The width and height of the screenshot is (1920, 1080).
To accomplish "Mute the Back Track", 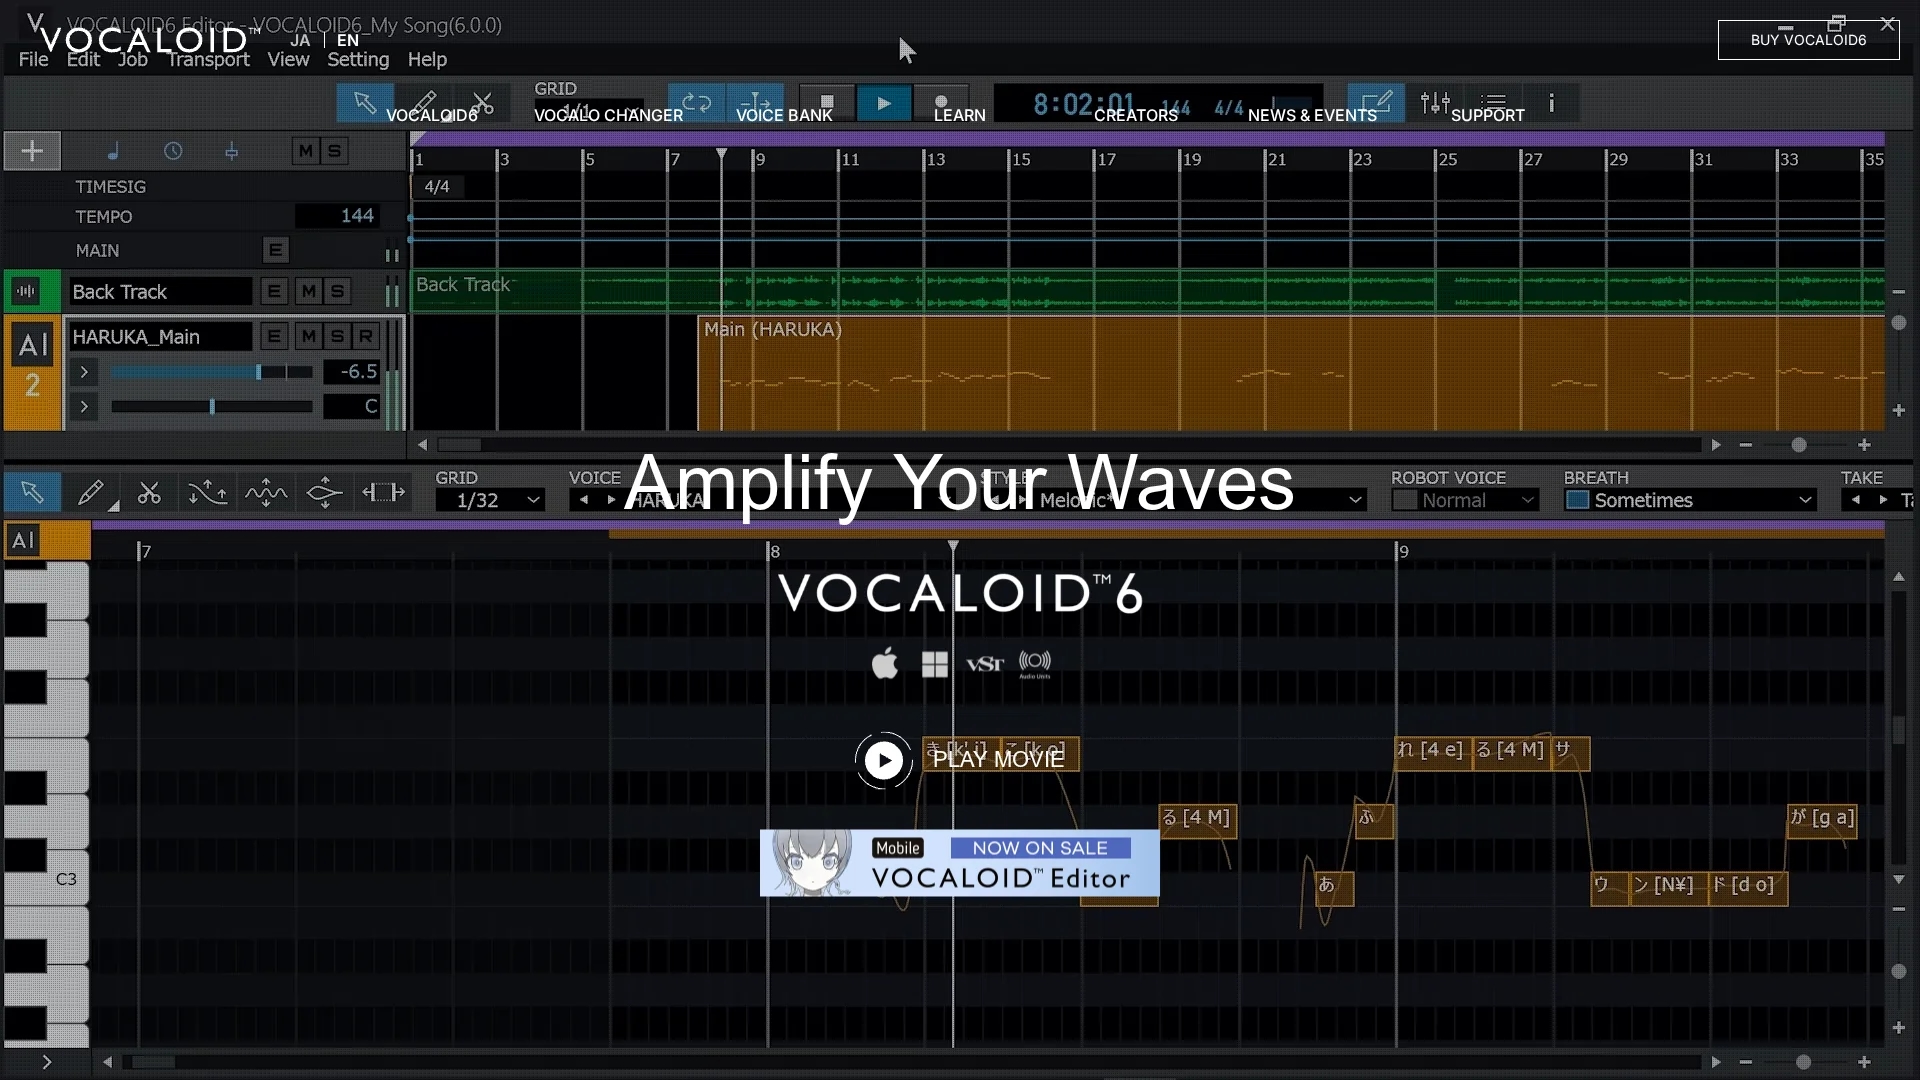I will [309, 292].
